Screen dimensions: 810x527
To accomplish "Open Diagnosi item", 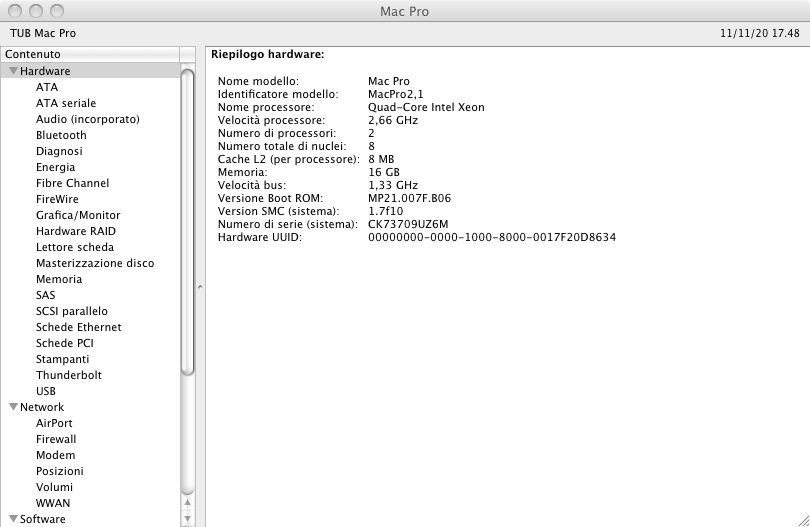I will [59, 151].
